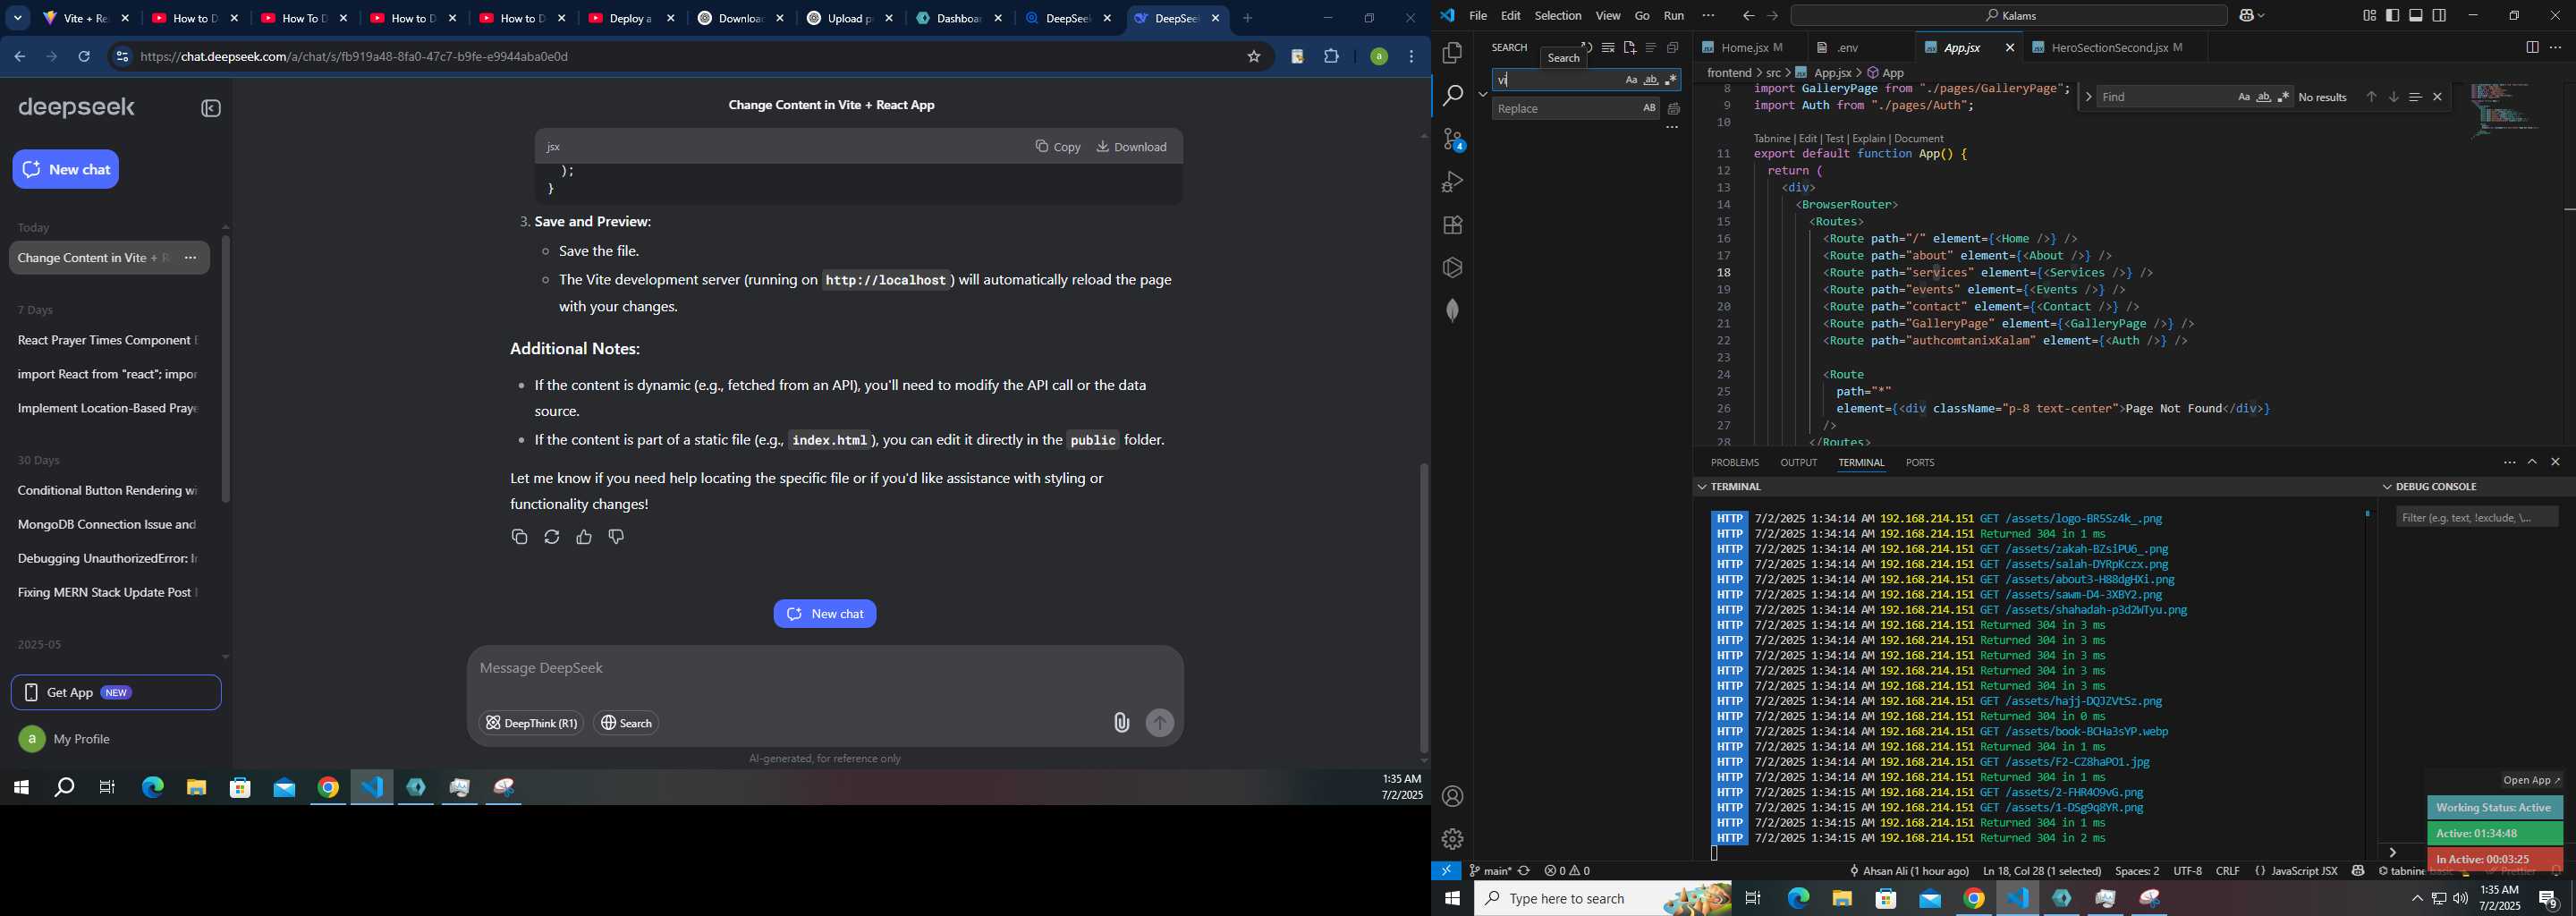Collapse the replace row in sidebar Search
The height and width of the screenshot is (916, 2576).
[x=1482, y=94]
